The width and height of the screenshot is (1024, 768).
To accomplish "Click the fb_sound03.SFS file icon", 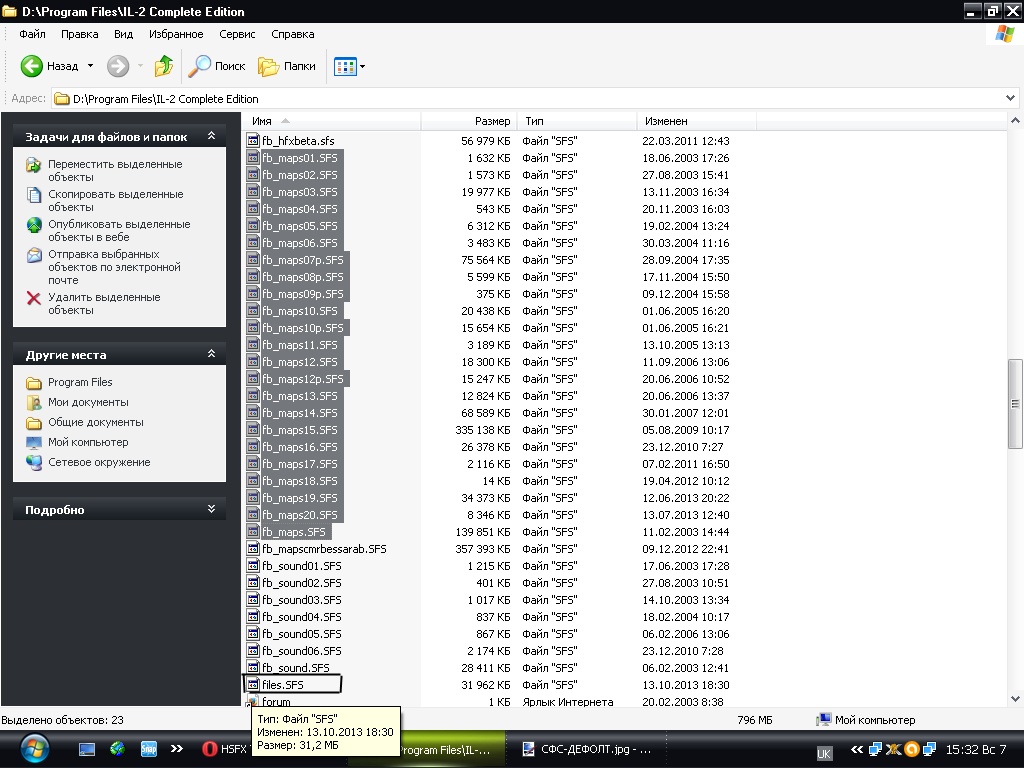I will coord(253,600).
